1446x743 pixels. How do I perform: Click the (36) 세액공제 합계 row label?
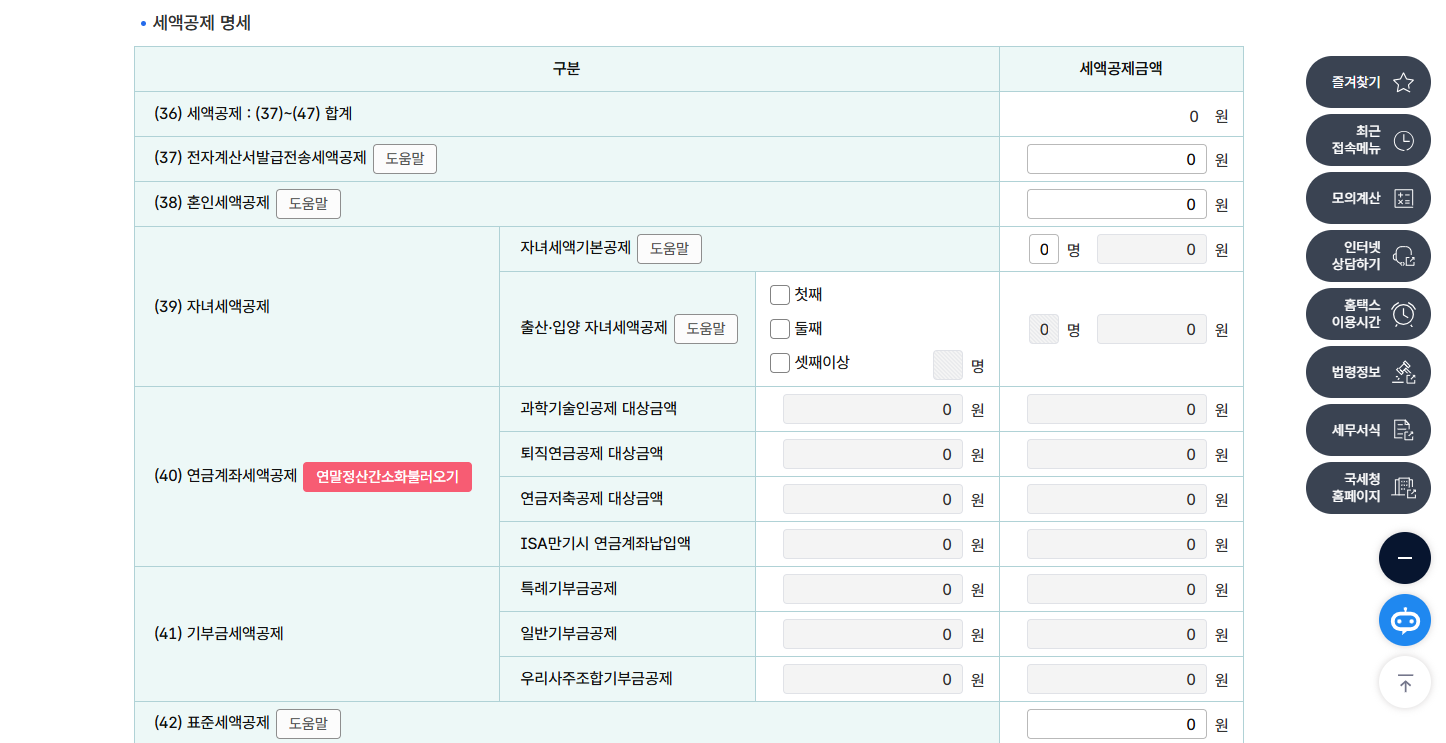253,114
